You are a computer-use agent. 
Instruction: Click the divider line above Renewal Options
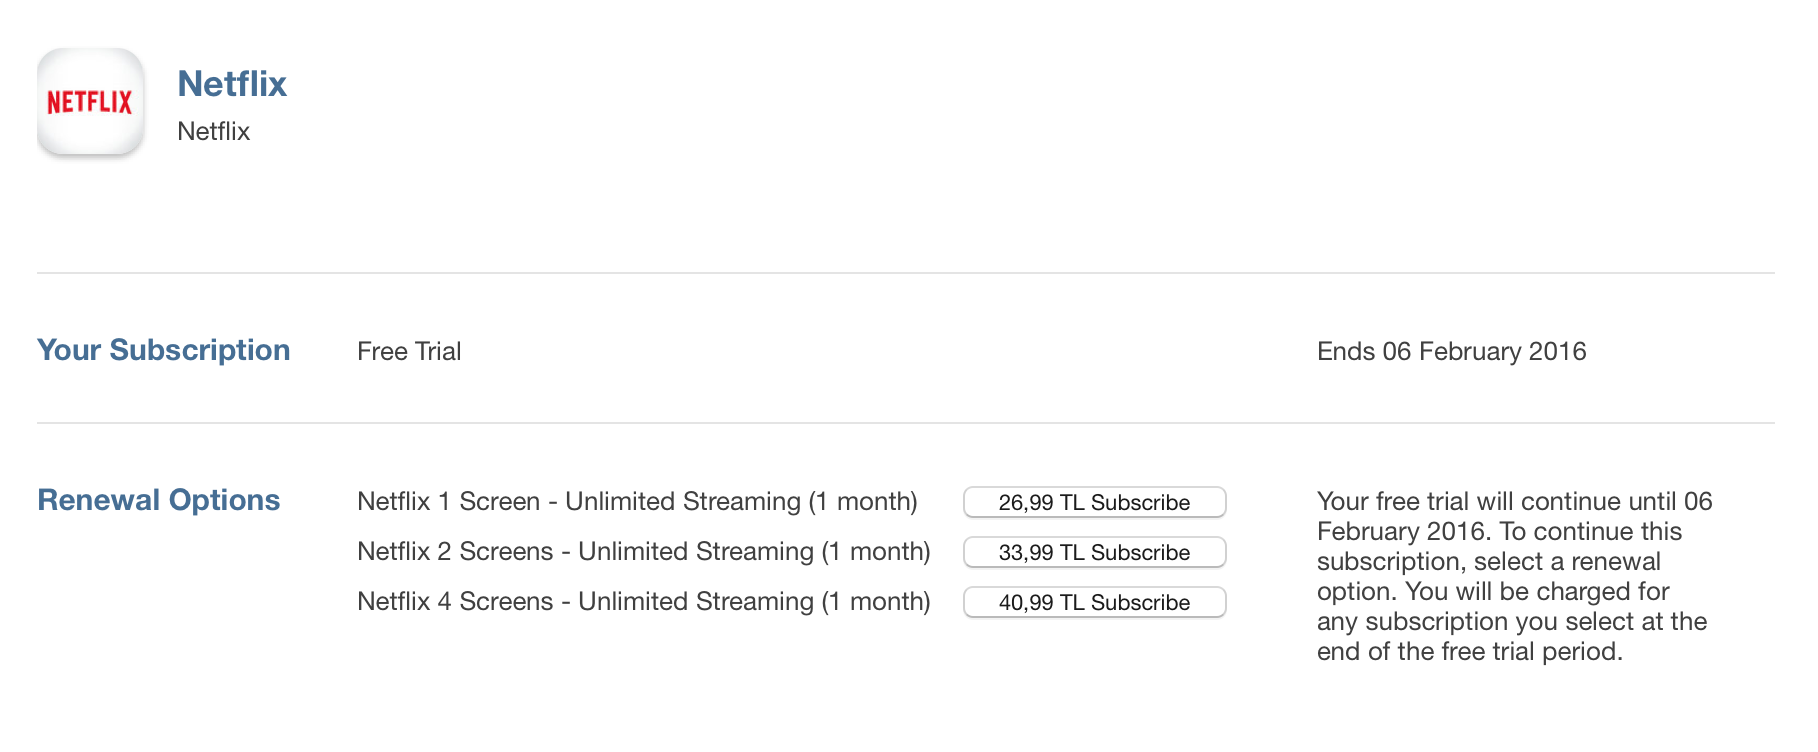tap(906, 423)
